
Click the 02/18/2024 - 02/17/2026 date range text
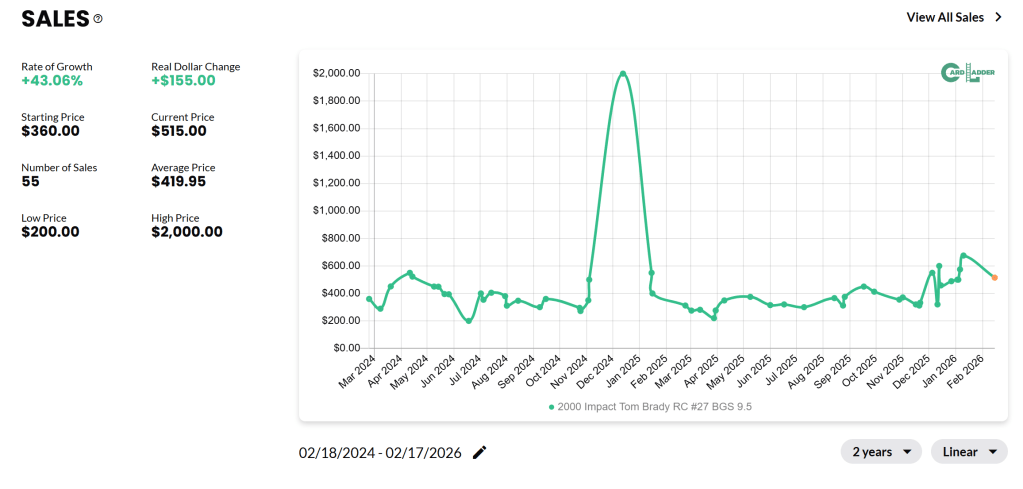(x=380, y=453)
